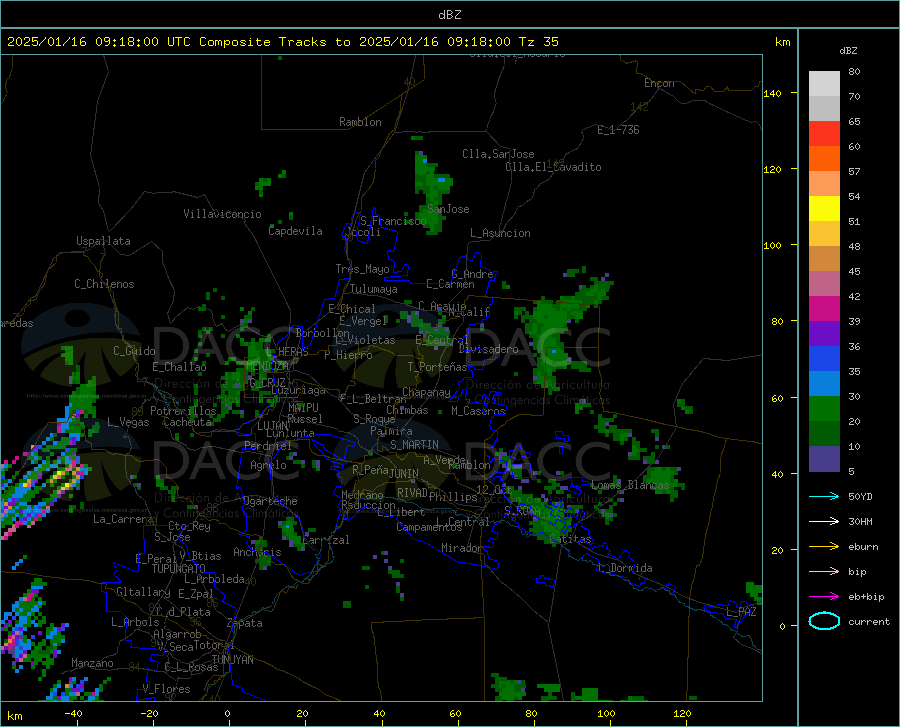Select the orange legend swatch below 60
This screenshot has height=727, width=900.
click(x=824, y=159)
